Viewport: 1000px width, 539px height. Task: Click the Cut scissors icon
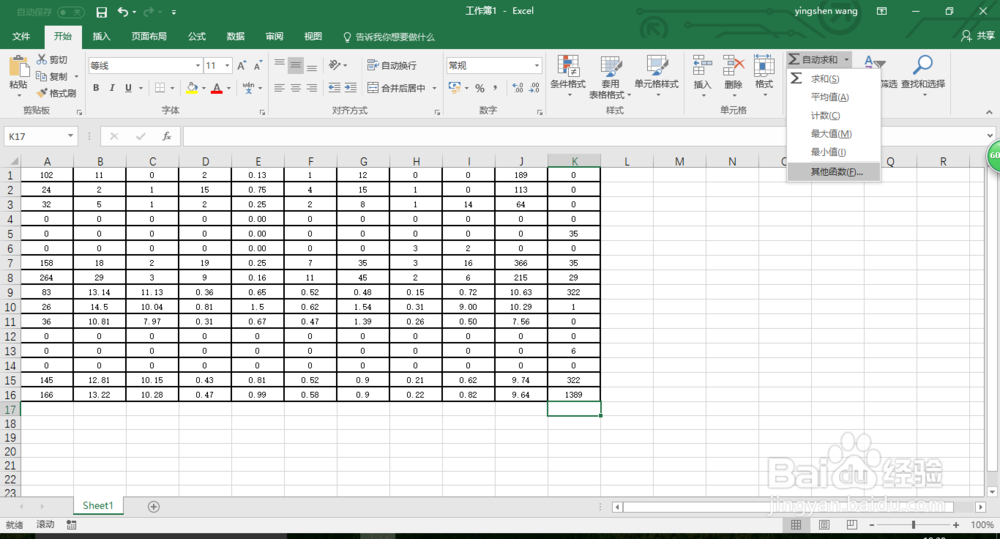42,59
